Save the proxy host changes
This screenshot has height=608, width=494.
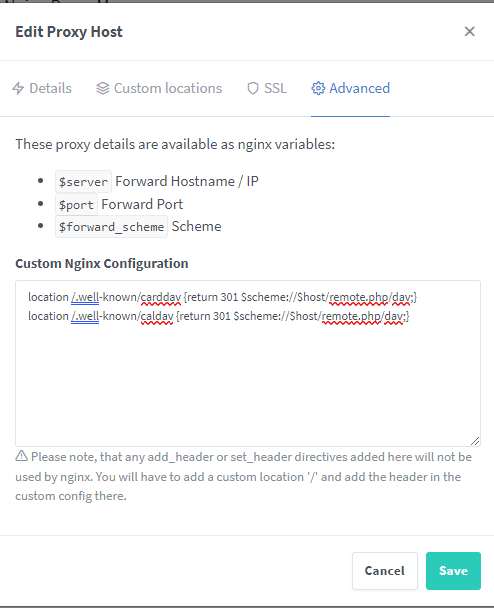coord(453,571)
